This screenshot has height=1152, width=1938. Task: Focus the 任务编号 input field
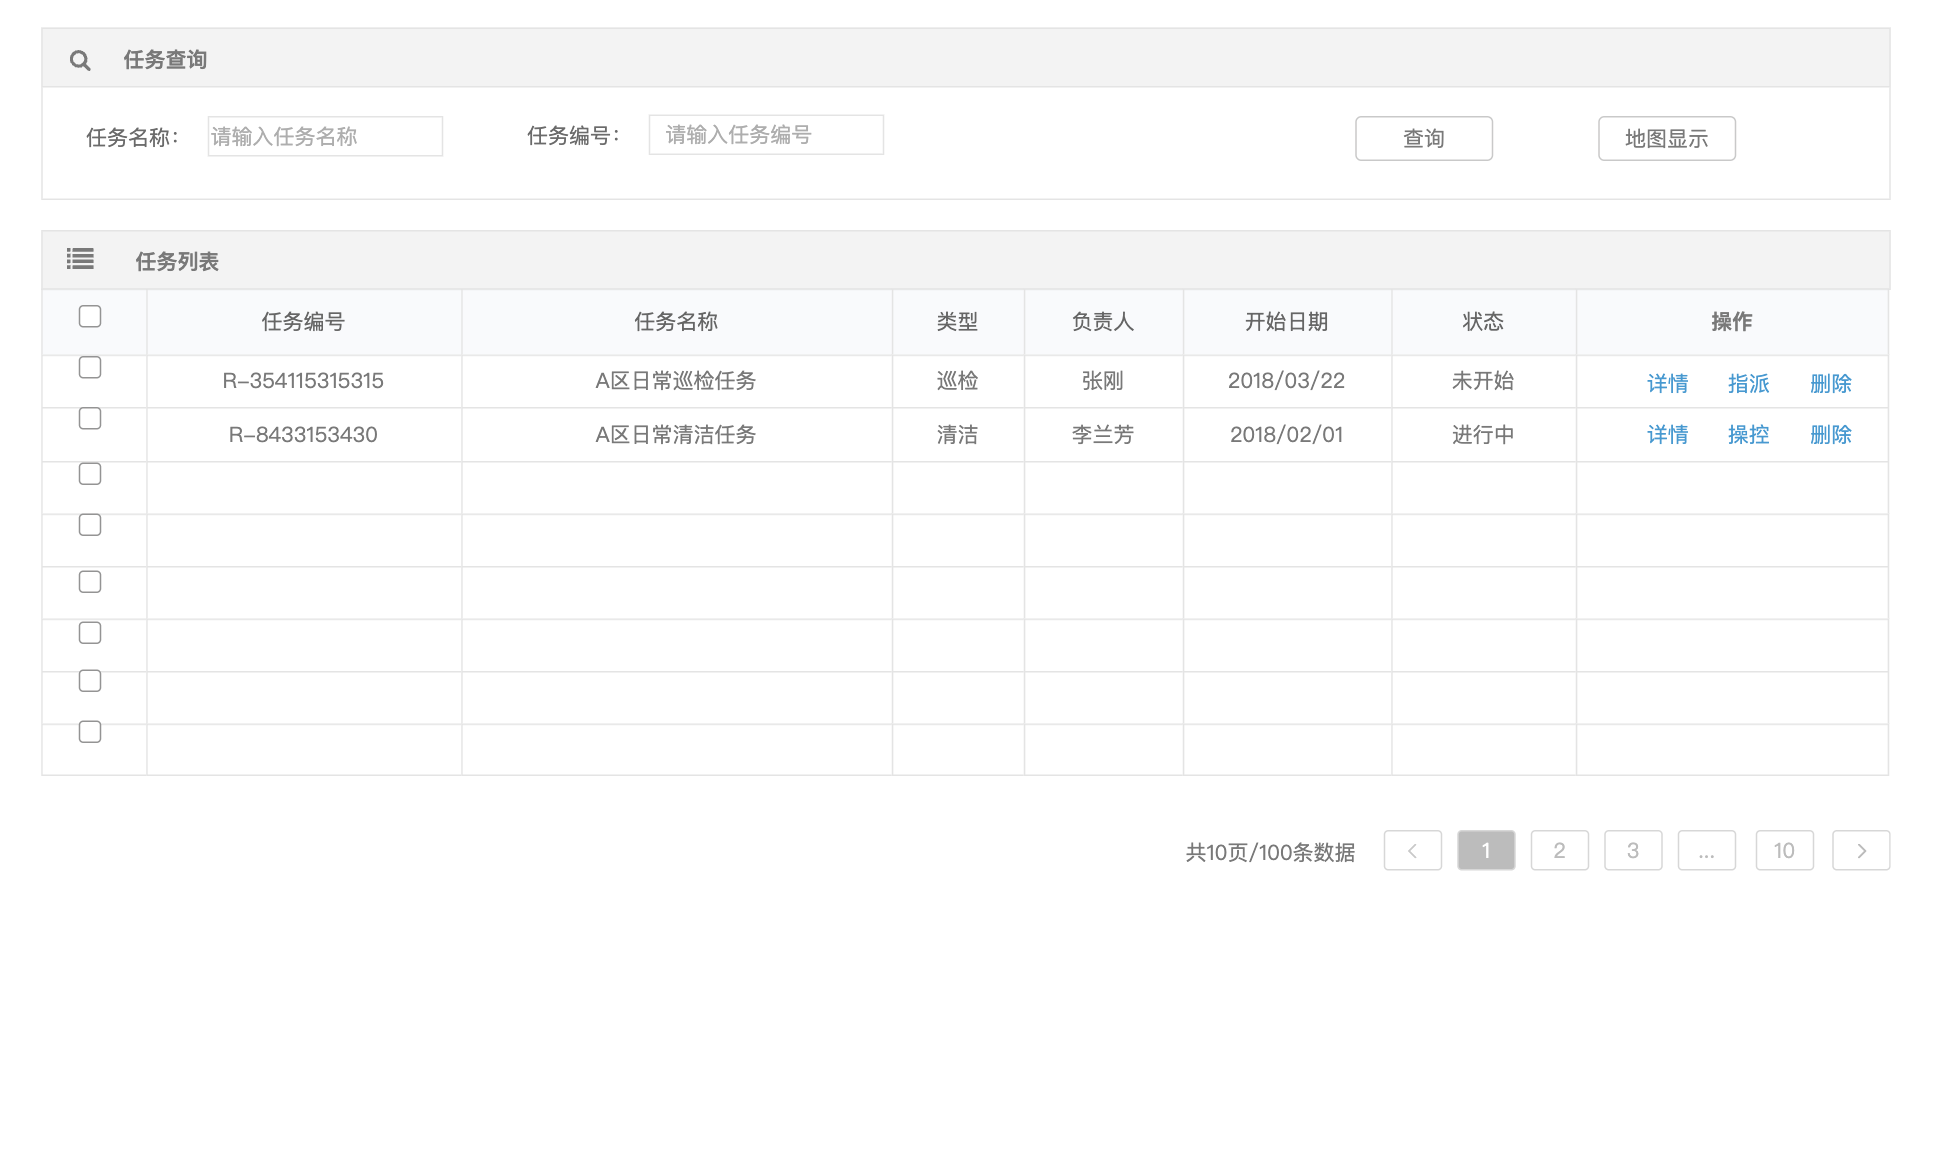tap(766, 135)
